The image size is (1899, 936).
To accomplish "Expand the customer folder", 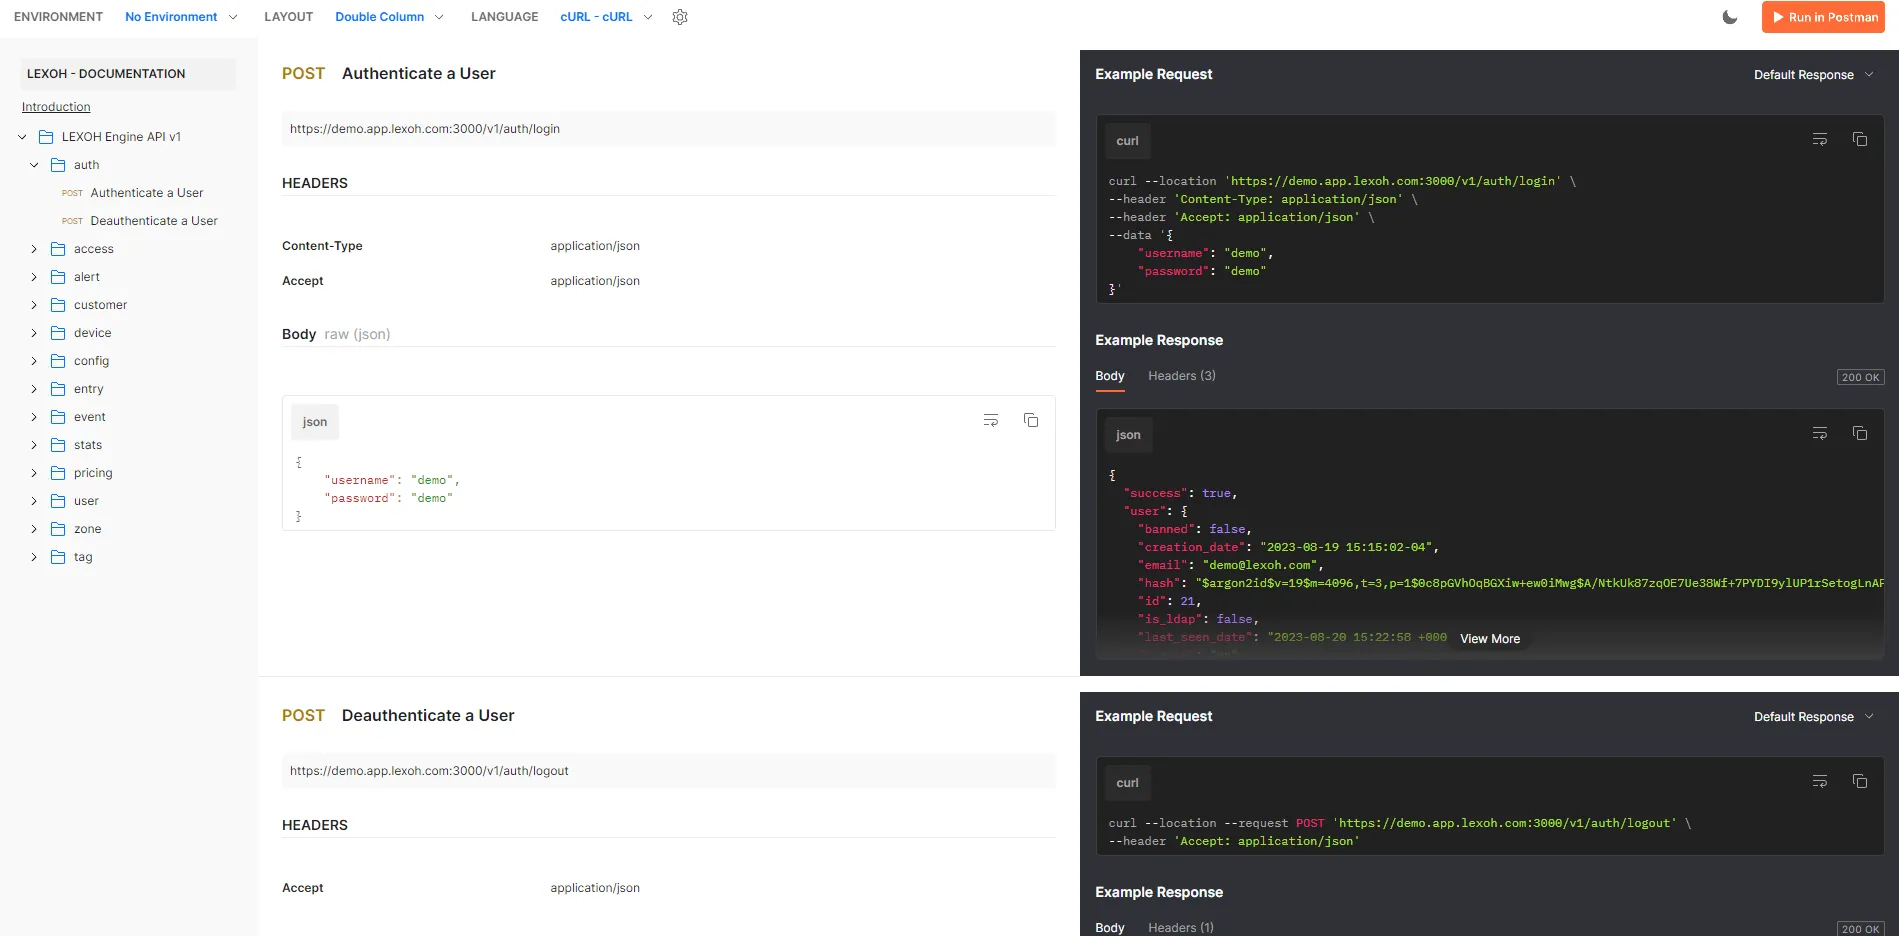I will (x=34, y=305).
